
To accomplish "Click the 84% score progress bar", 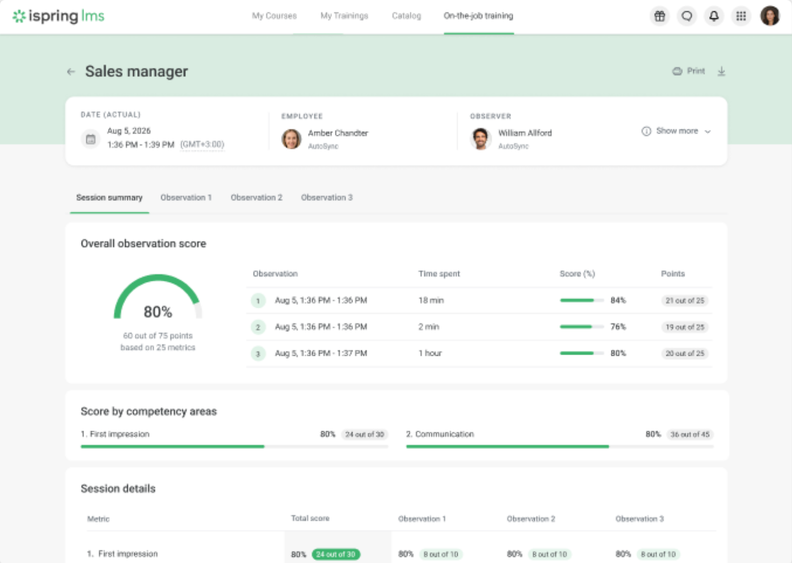I will (581, 300).
